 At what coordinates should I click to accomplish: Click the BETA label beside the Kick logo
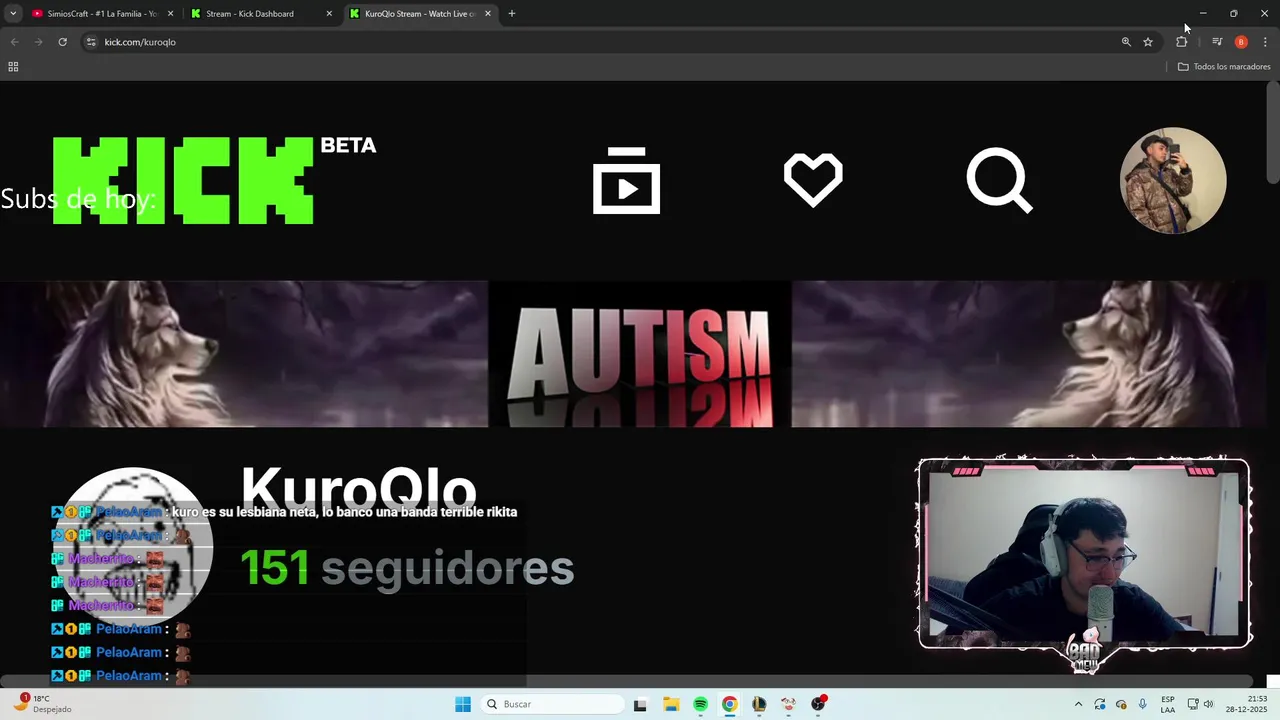point(348,146)
